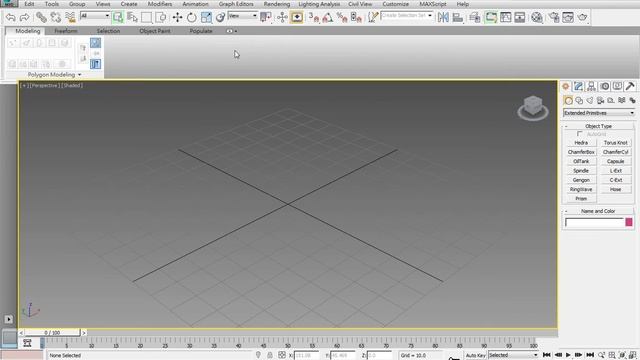The image size is (640, 360).
Task: Open the Motion panel tab icon
Action: point(604,86)
